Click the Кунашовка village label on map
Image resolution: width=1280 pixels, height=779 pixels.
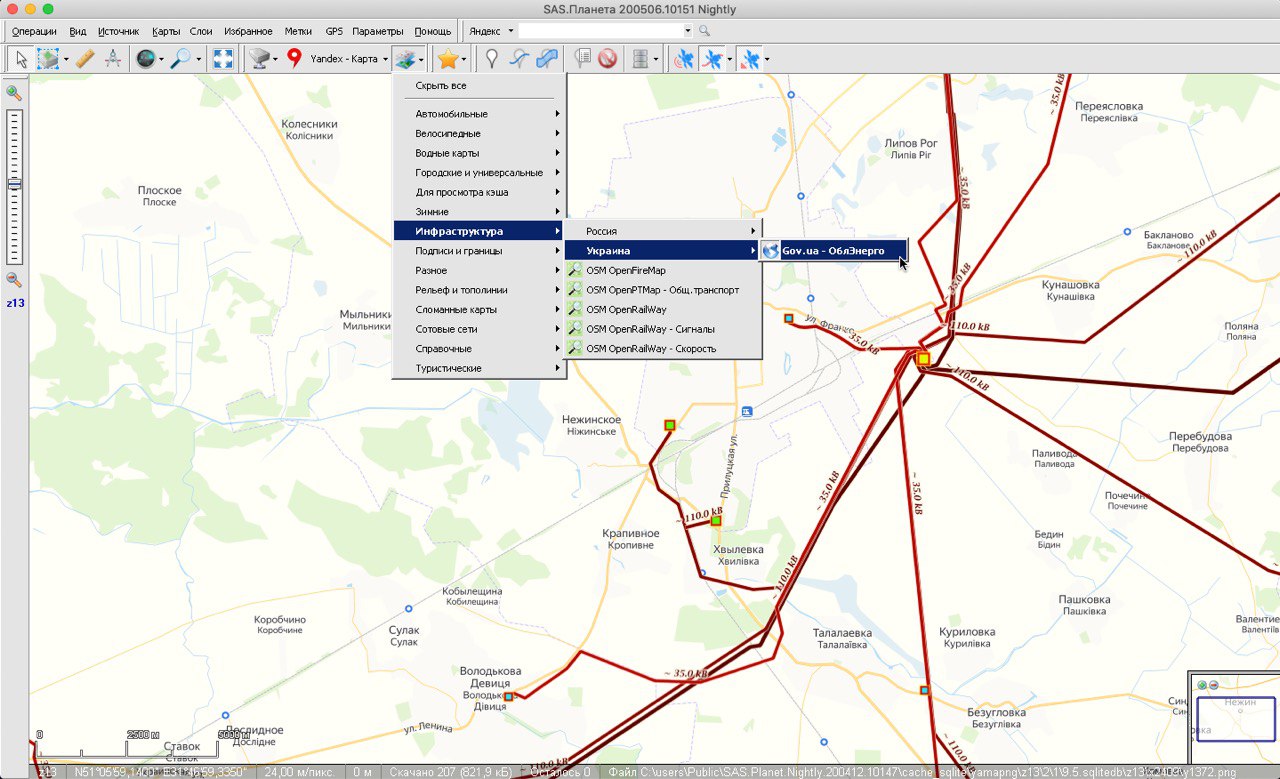point(1072,285)
